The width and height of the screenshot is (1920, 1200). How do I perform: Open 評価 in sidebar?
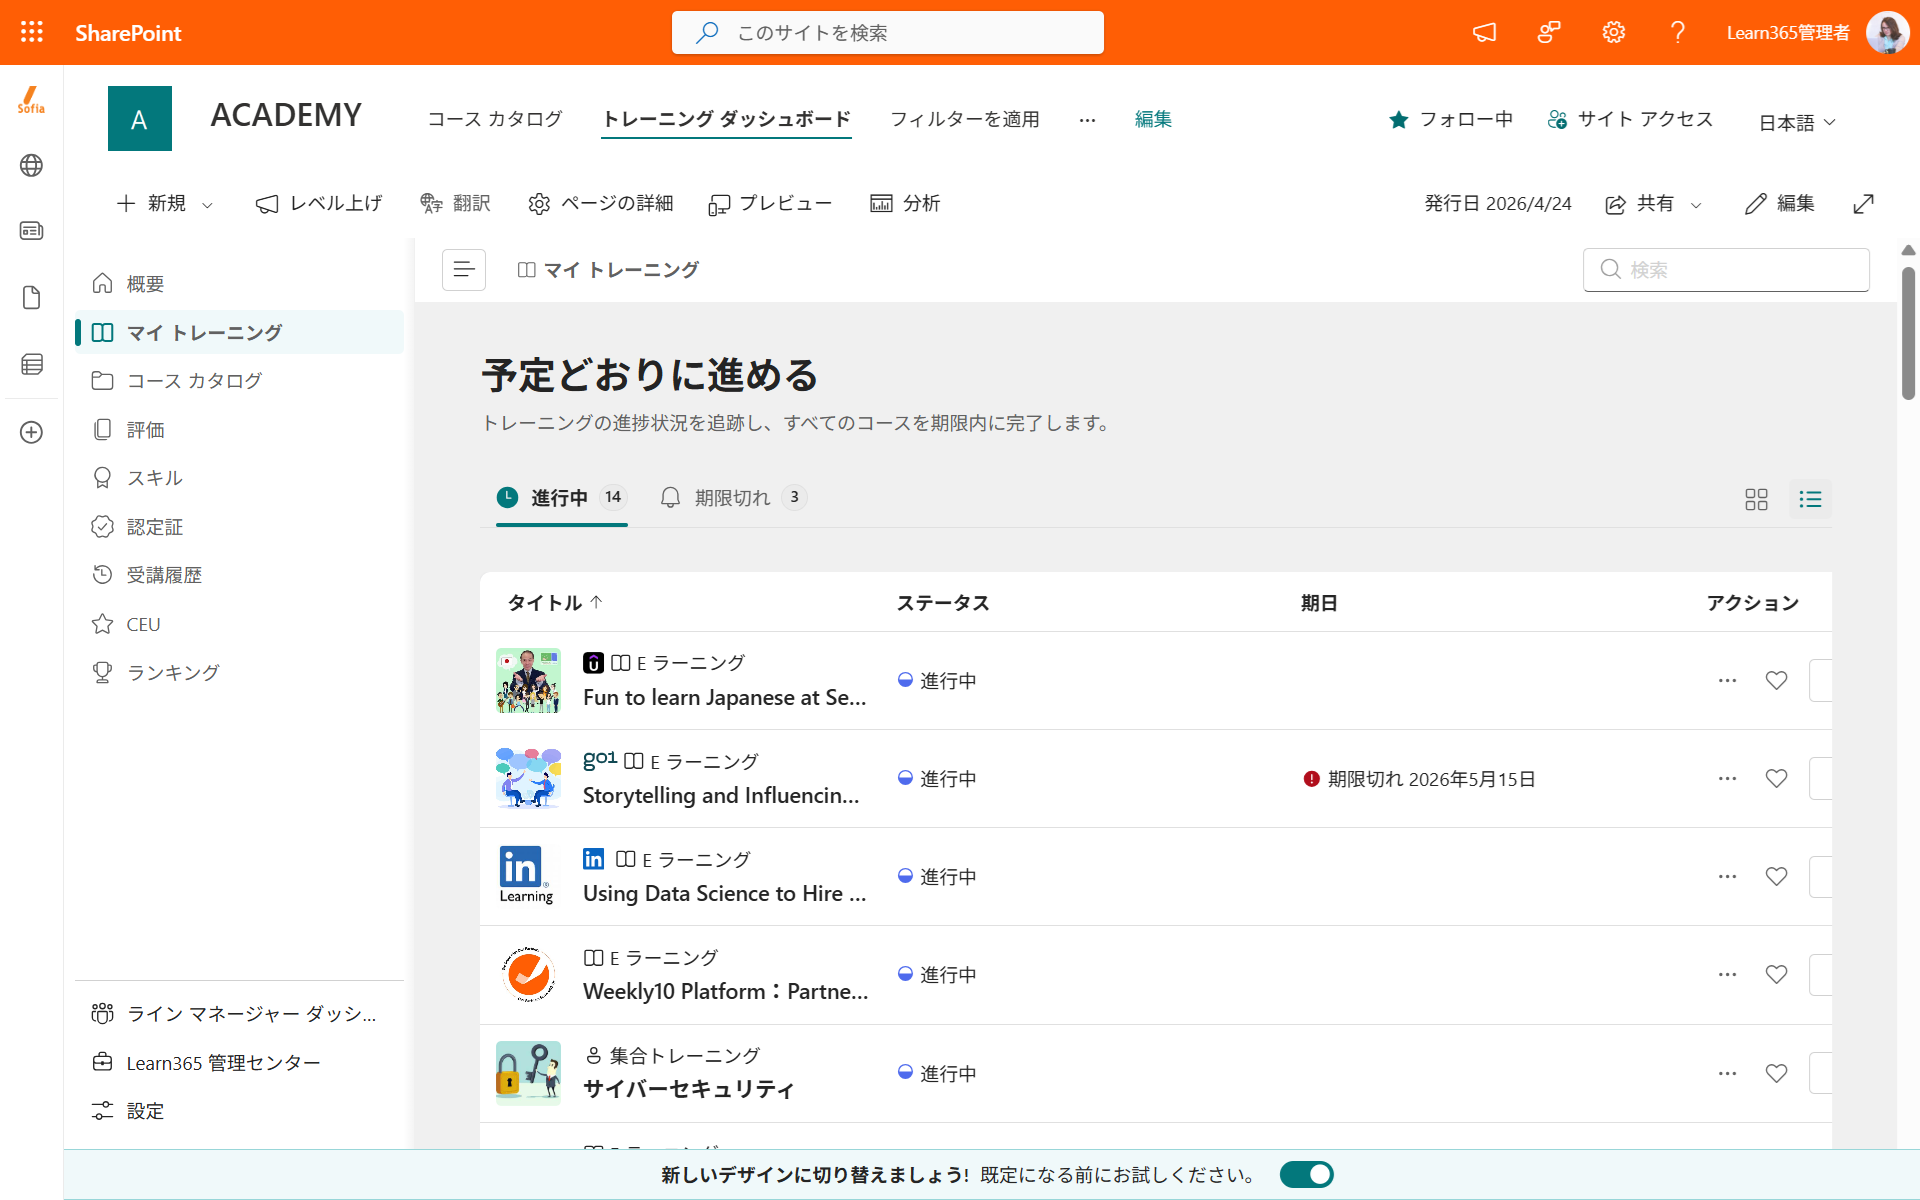240,430
